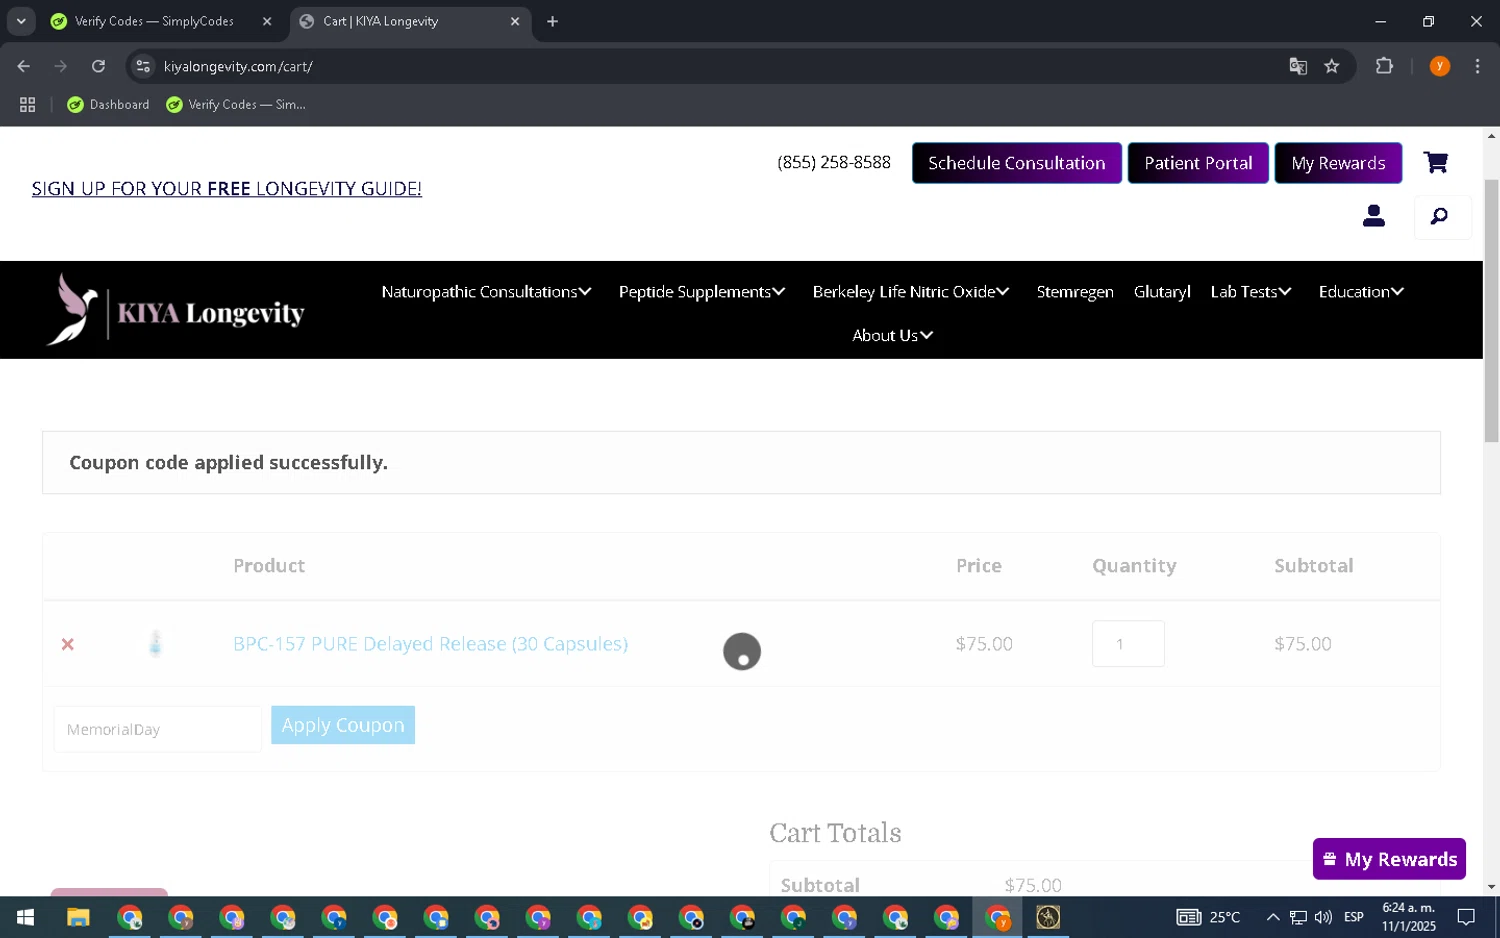Expand Lab Tests menu

pyautogui.click(x=1251, y=292)
